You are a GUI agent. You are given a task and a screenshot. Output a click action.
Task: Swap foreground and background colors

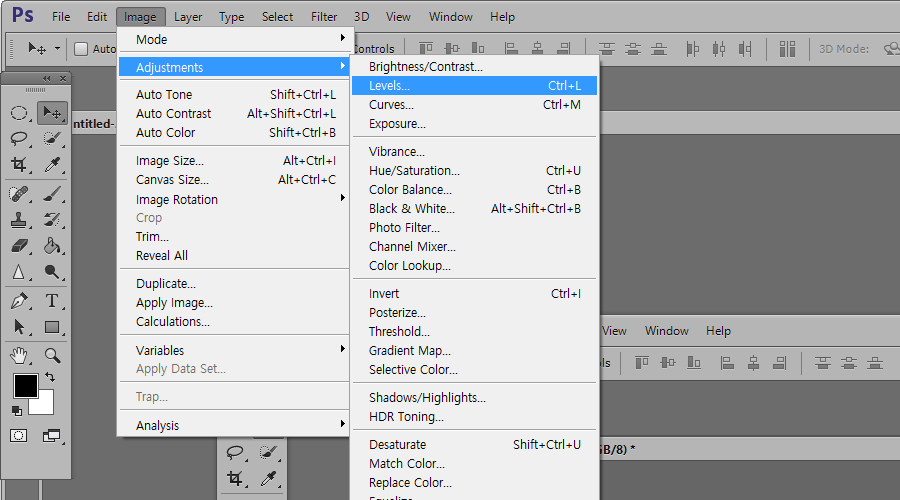[50, 378]
